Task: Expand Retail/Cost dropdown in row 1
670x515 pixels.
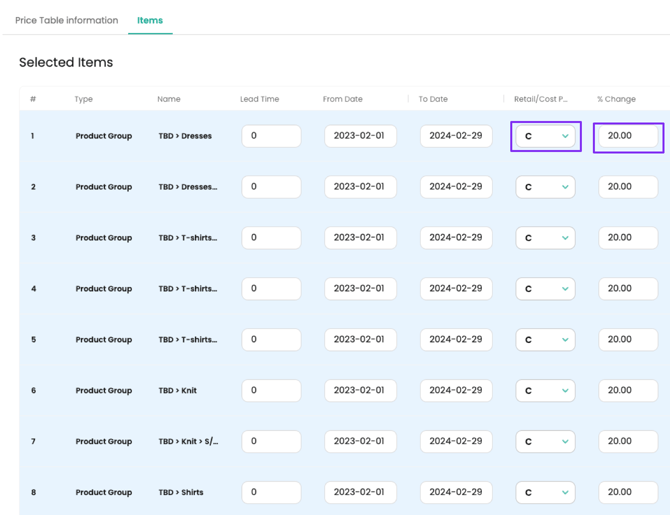Action: [545, 136]
